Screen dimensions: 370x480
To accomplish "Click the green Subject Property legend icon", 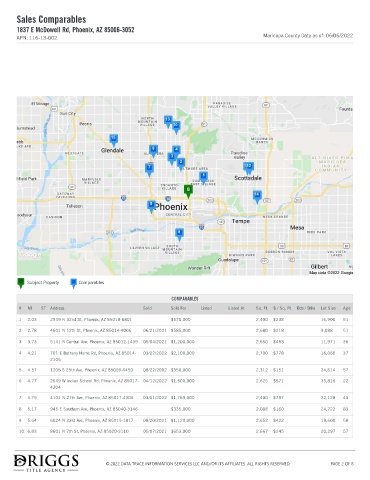I will pyautogui.click(x=21, y=283).
